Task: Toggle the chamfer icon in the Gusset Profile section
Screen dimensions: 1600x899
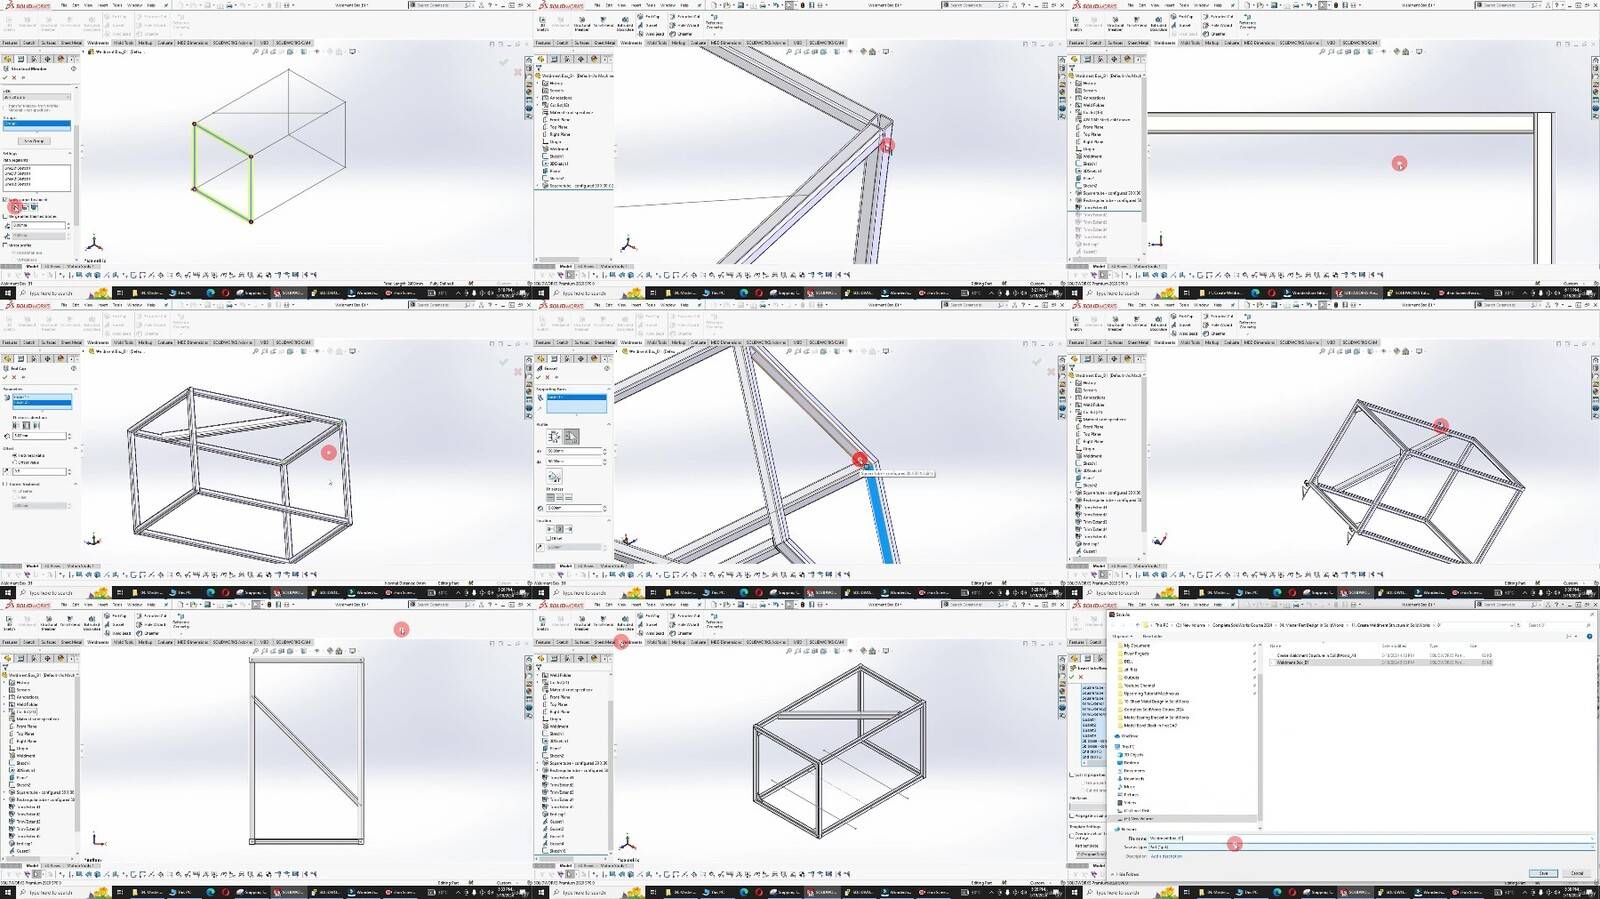Action: [x=555, y=475]
